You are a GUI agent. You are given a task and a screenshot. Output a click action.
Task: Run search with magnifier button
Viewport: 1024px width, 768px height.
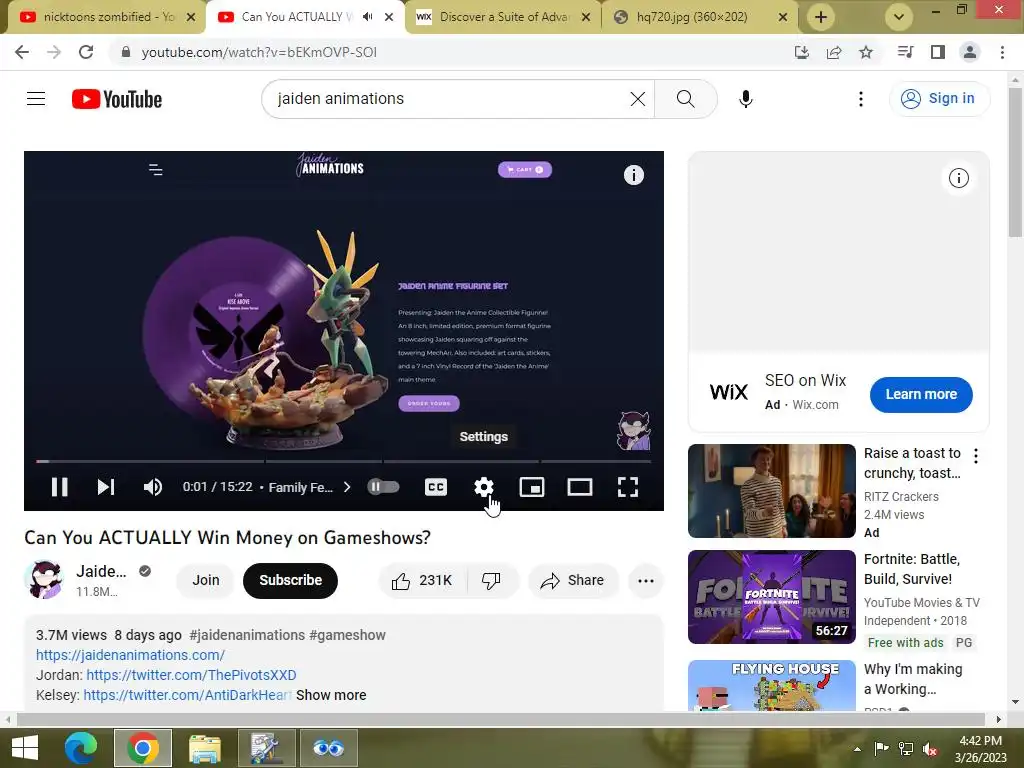(x=685, y=99)
